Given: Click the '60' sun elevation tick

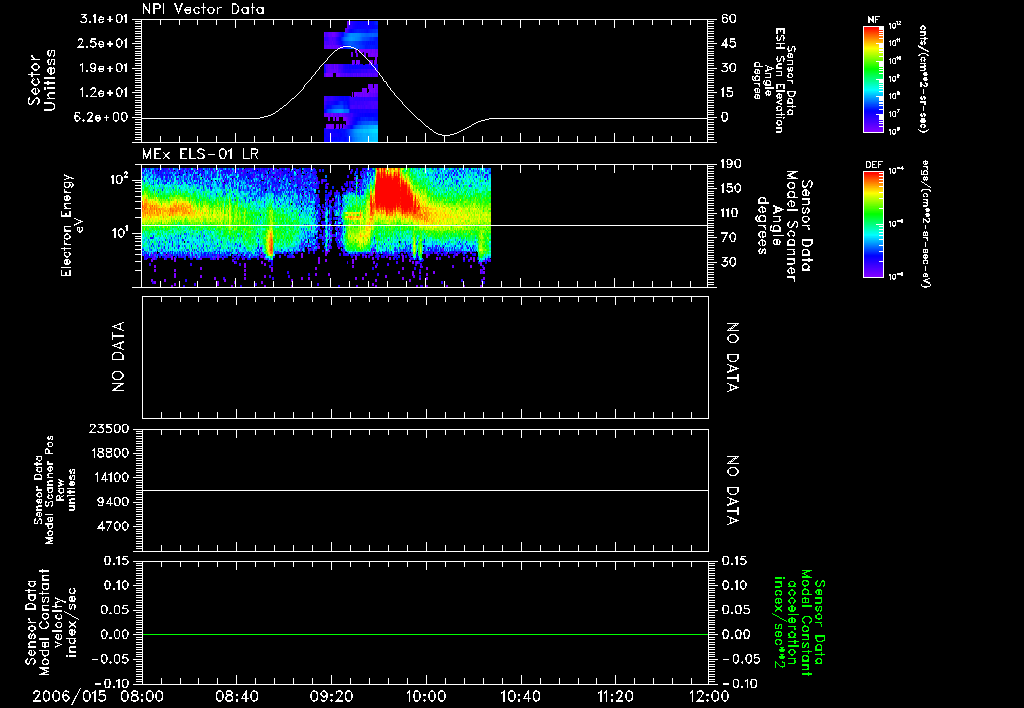Looking at the screenshot, I should 729,19.
